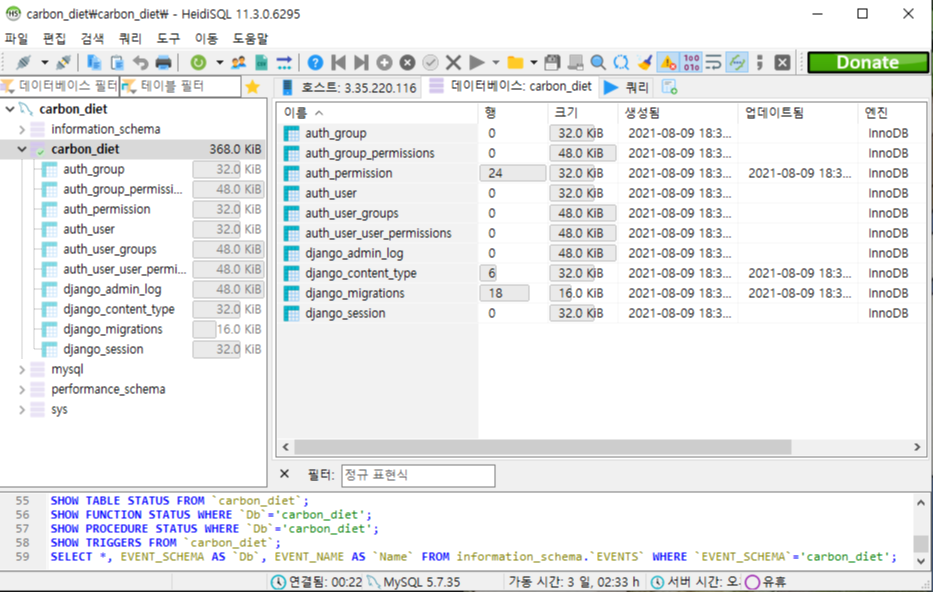Screen dimensions: 933x592
Task: Close the filter panel with the X
Action: point(284,474)
